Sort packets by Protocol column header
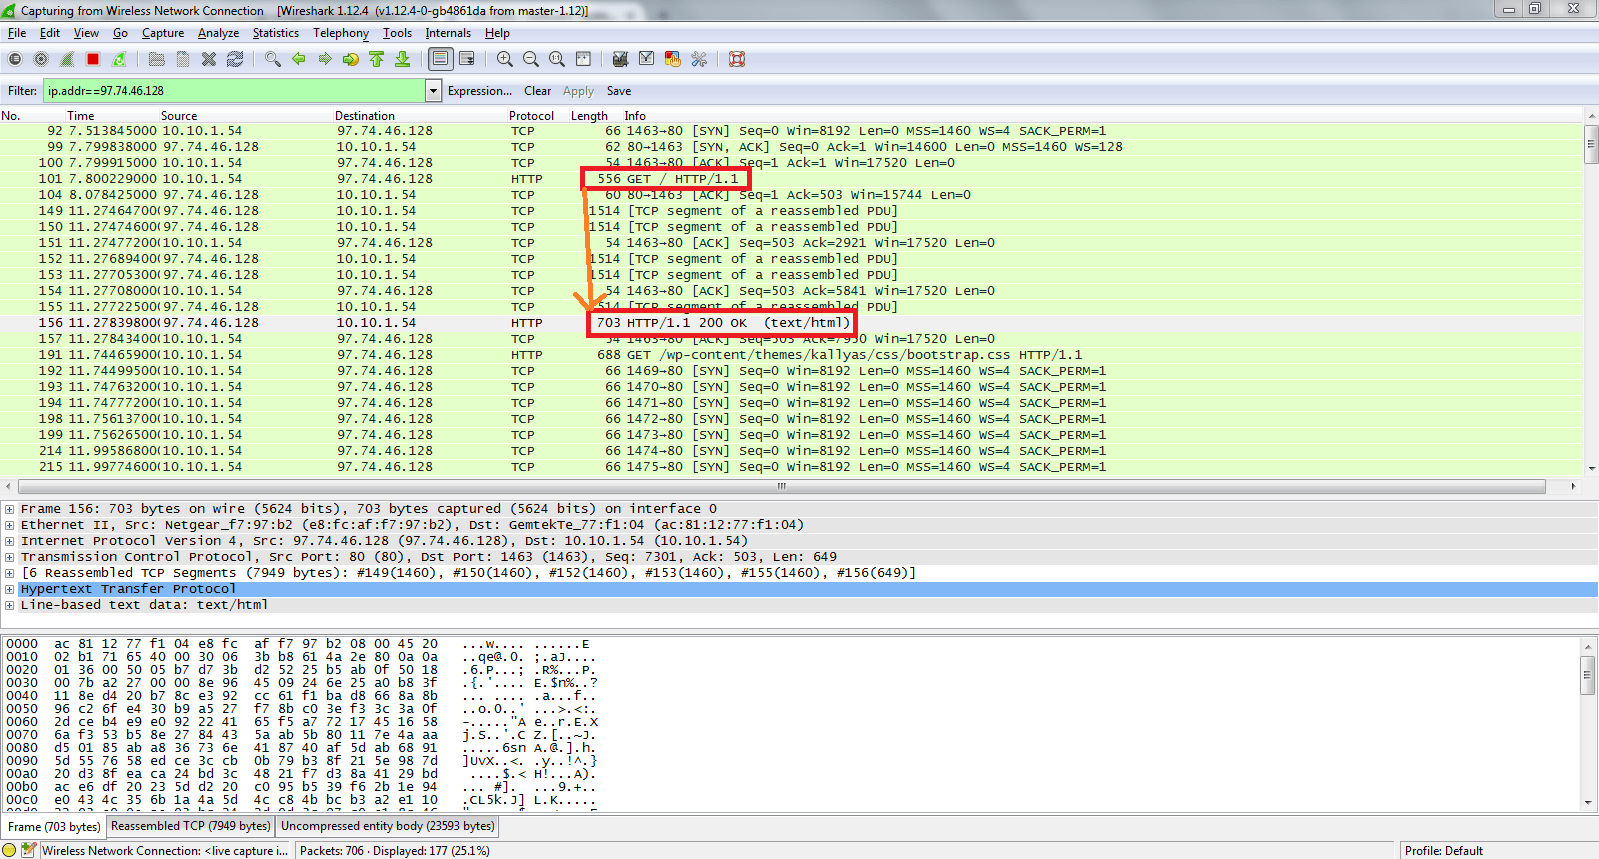 [531, 116]
